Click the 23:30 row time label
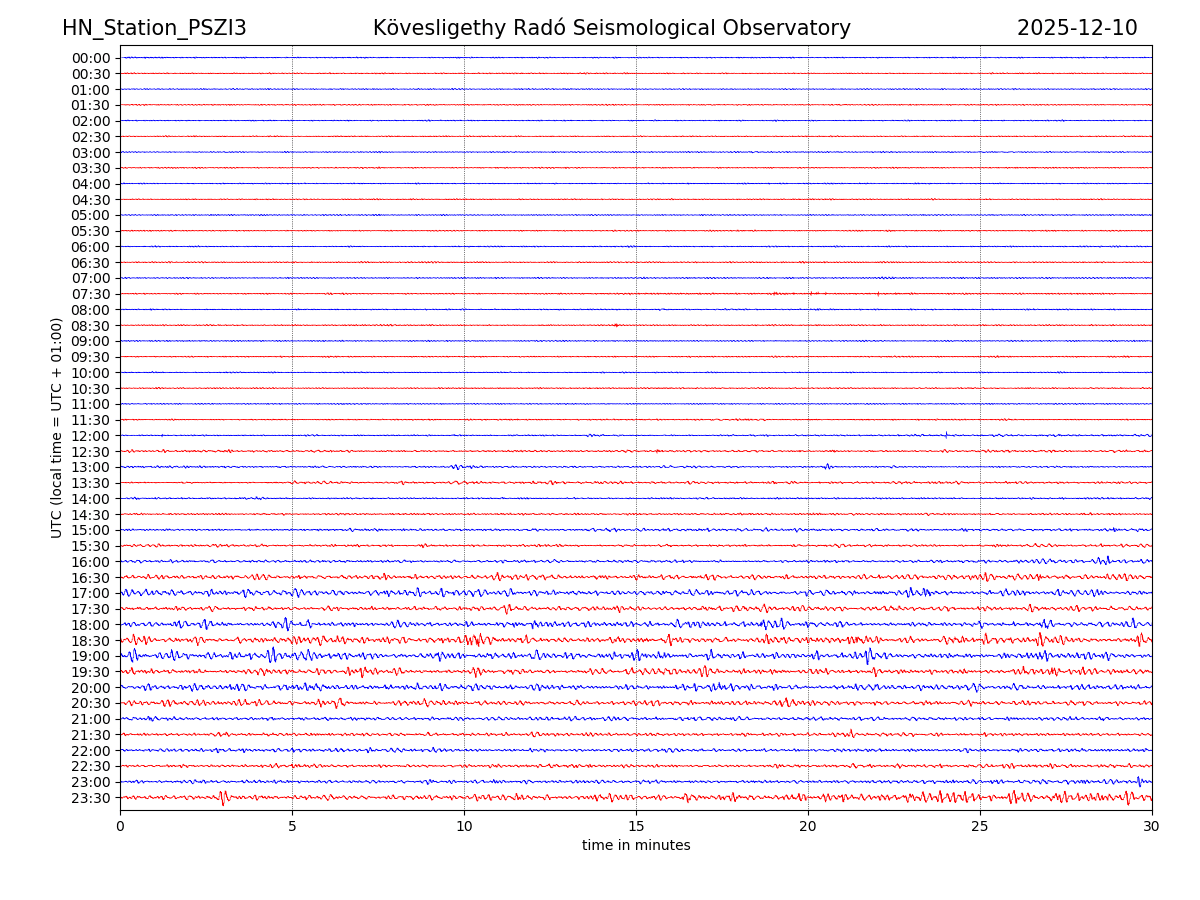Viewport: 1200px width, 900px height. coord(90,798)
